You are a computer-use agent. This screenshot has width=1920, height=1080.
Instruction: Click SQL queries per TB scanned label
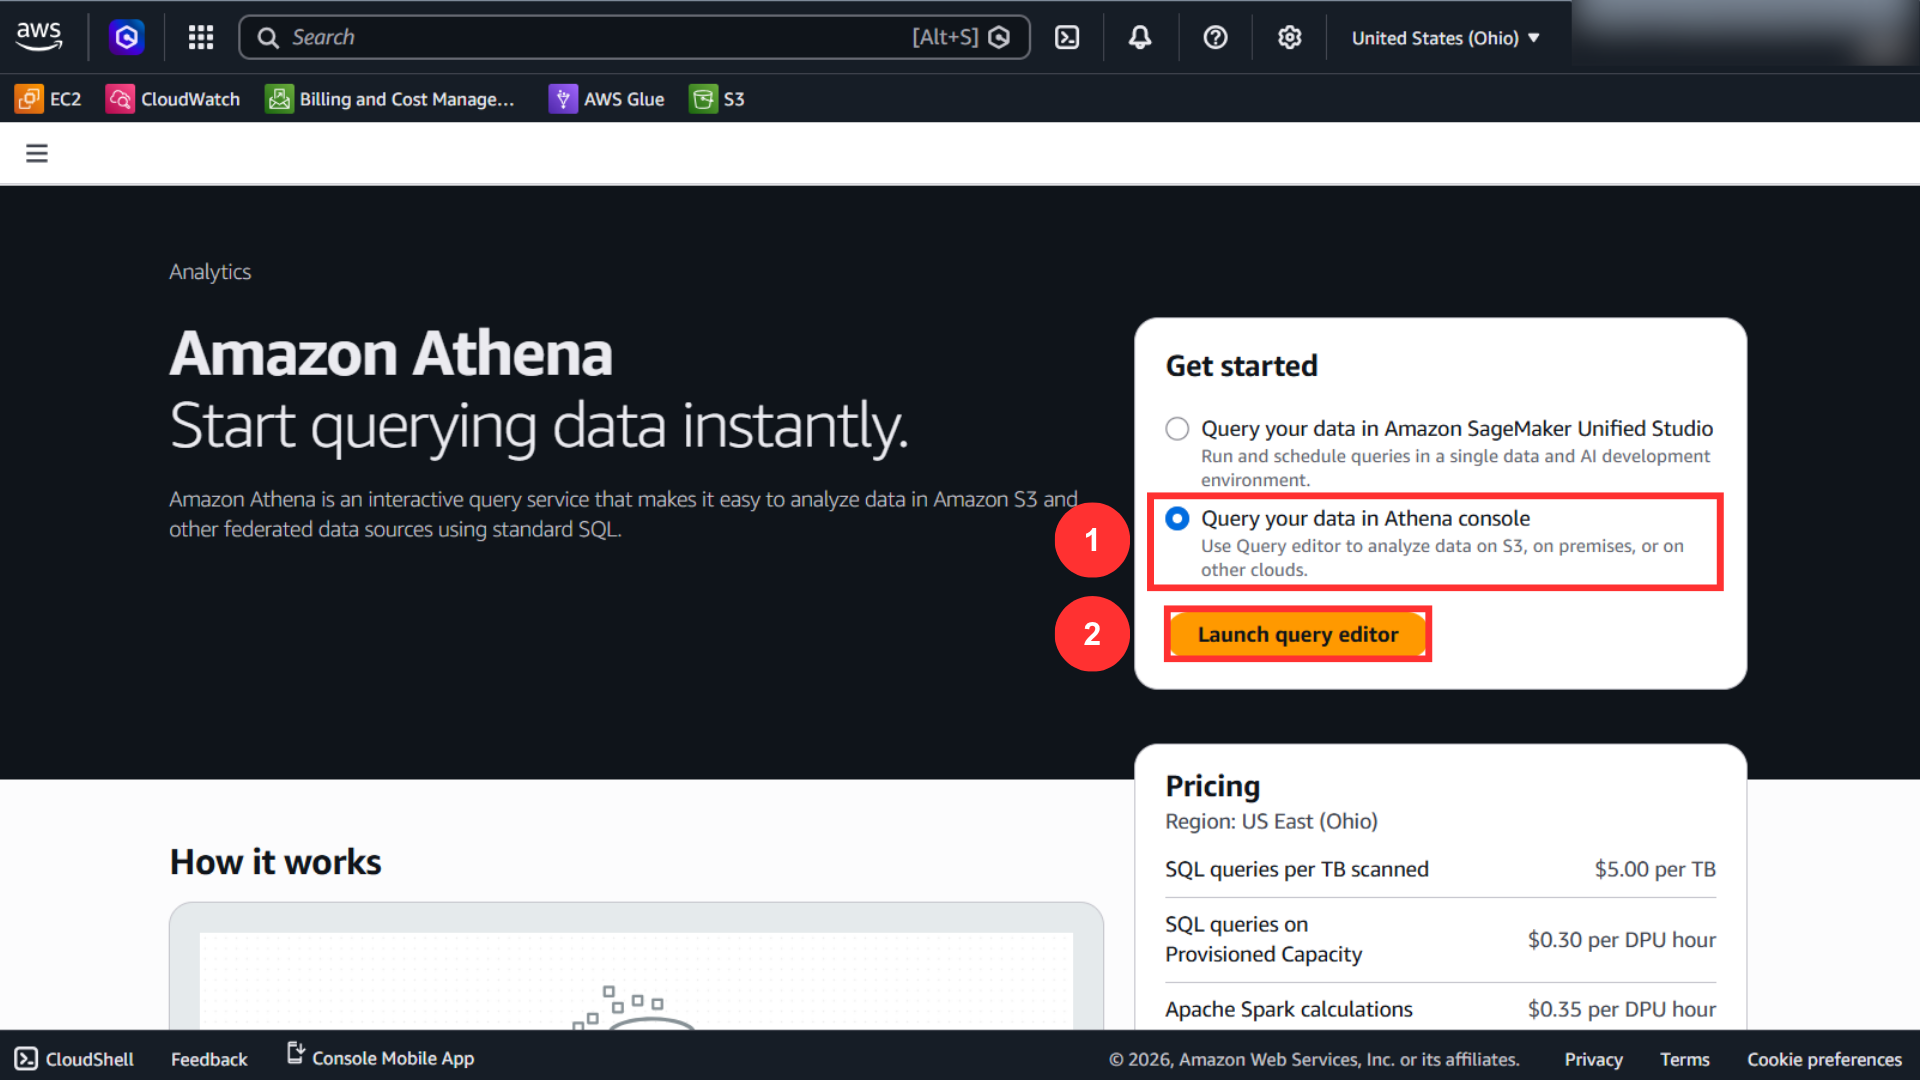click(1296, 869)
